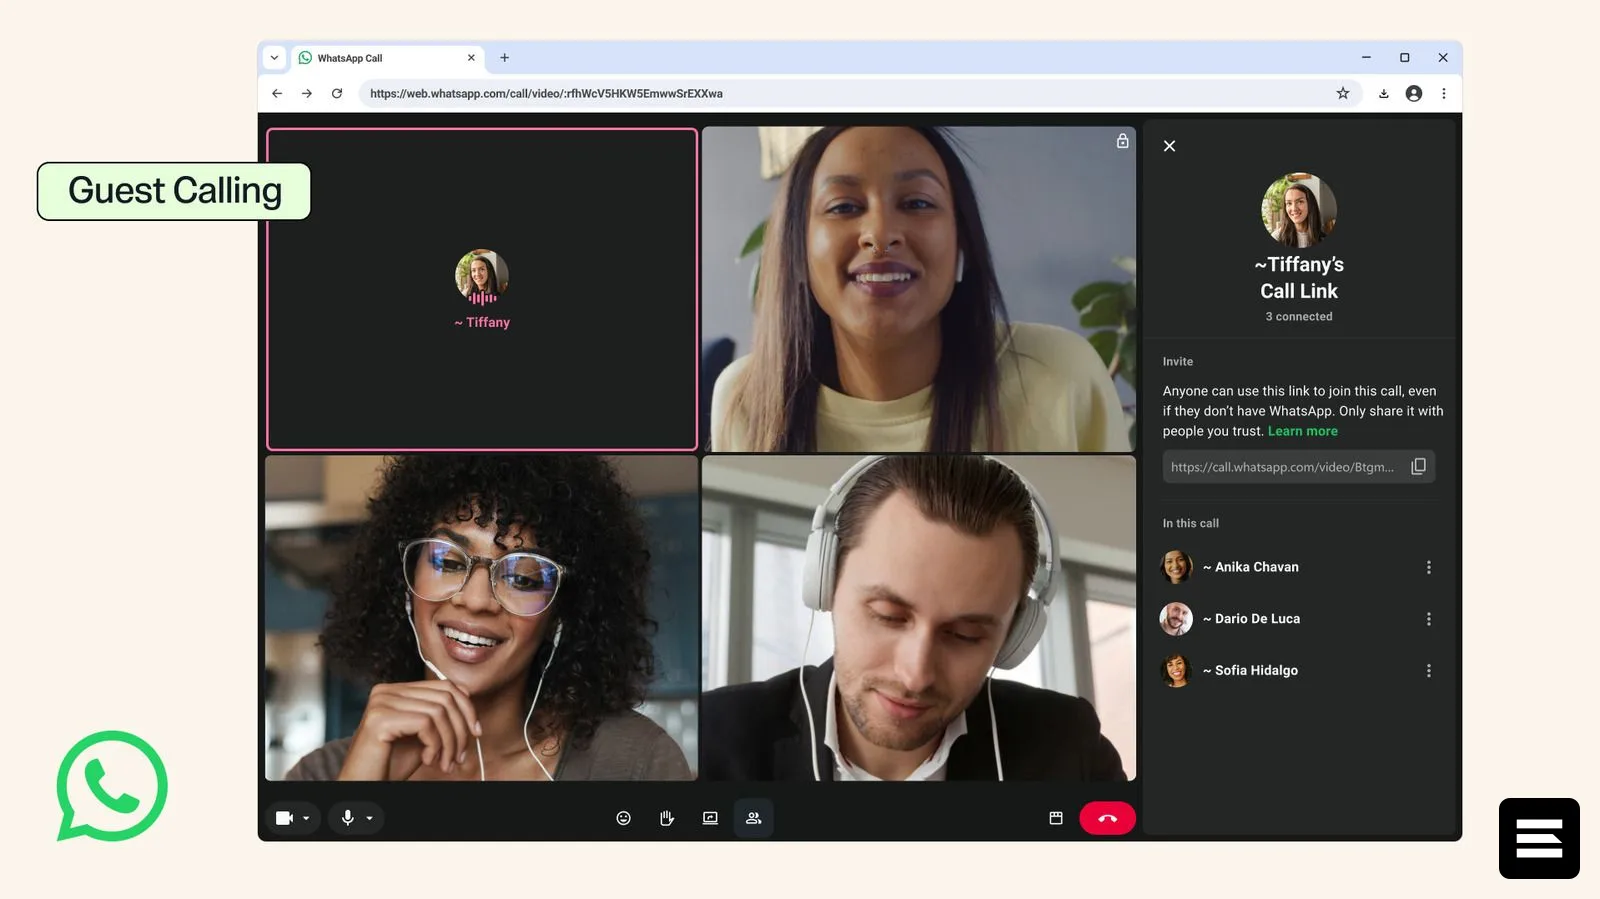Open the tab search dropdown
Screen dimensions: 1600x899
tap(274, 58)
